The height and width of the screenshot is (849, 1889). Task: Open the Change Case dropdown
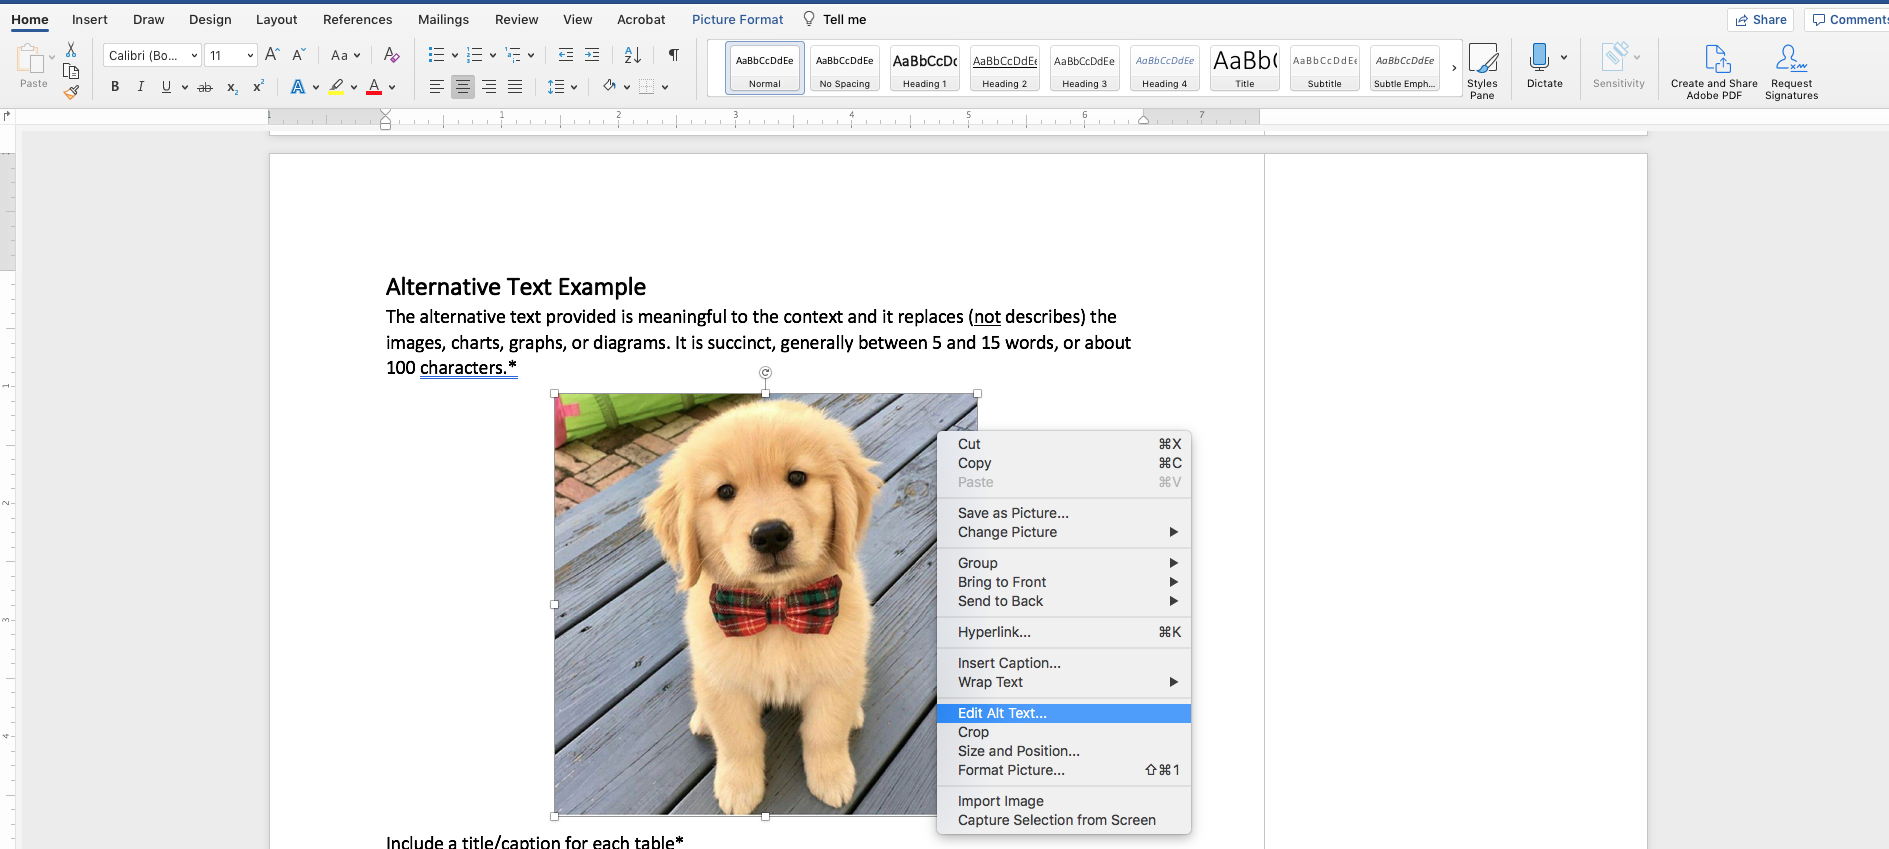pyautogui.click(x=345, y=56)
